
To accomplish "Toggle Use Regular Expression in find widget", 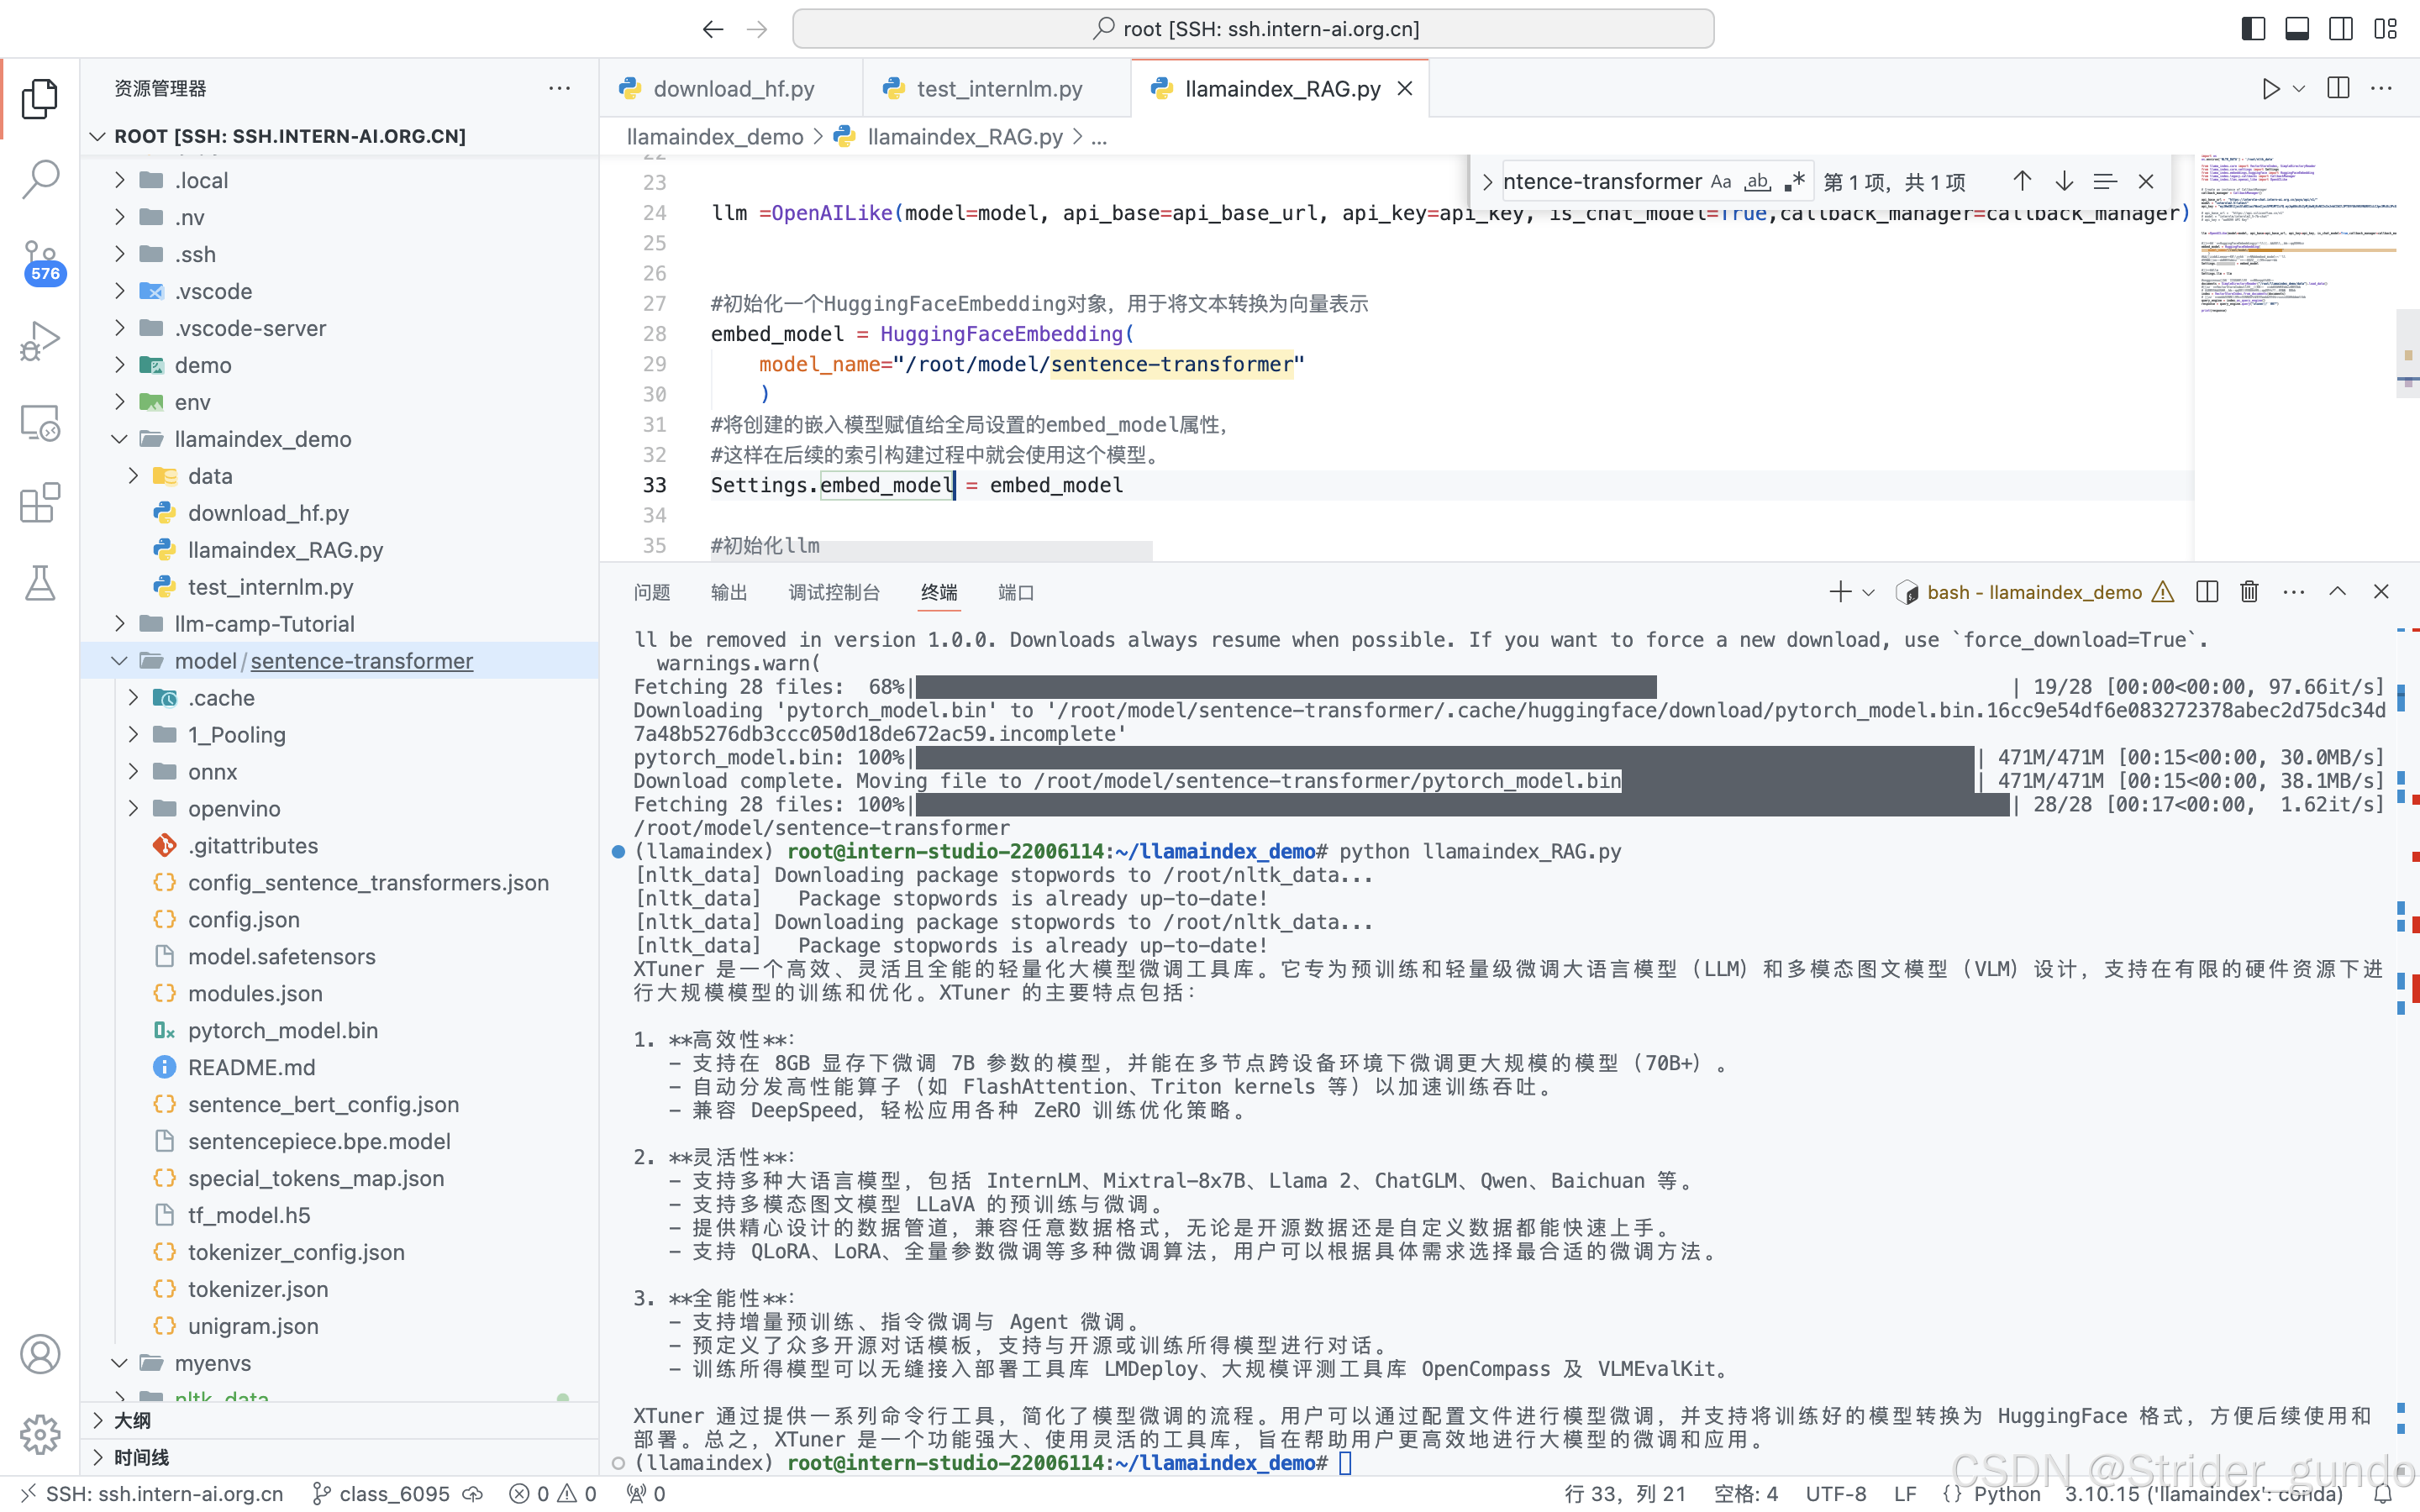I will pos(1794,182).
